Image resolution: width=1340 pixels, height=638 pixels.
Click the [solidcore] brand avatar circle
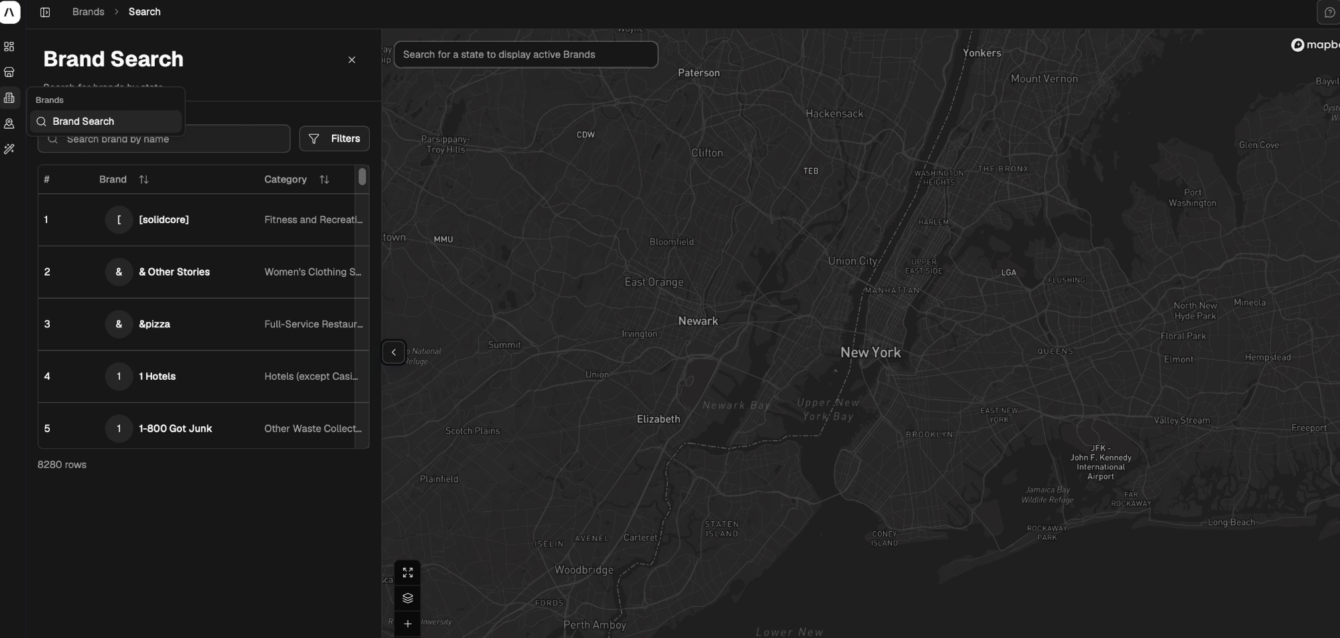click(x=119, y=220)
